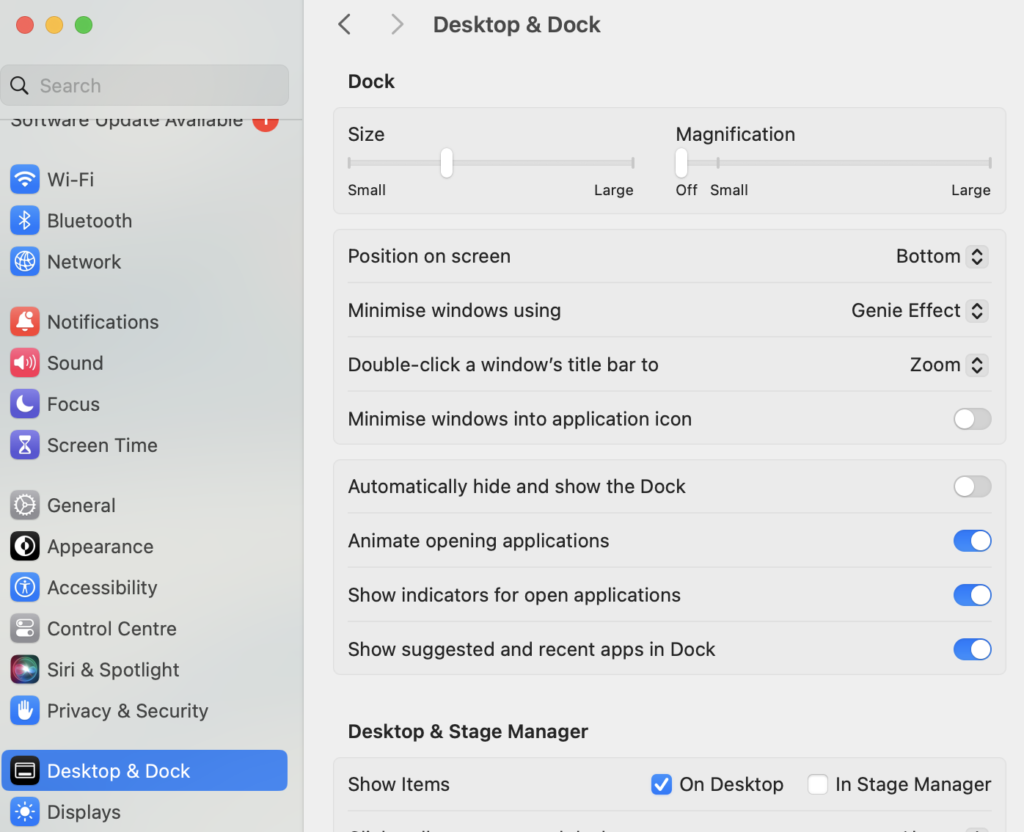Open the Position on screen dropdown

point(940,256)
